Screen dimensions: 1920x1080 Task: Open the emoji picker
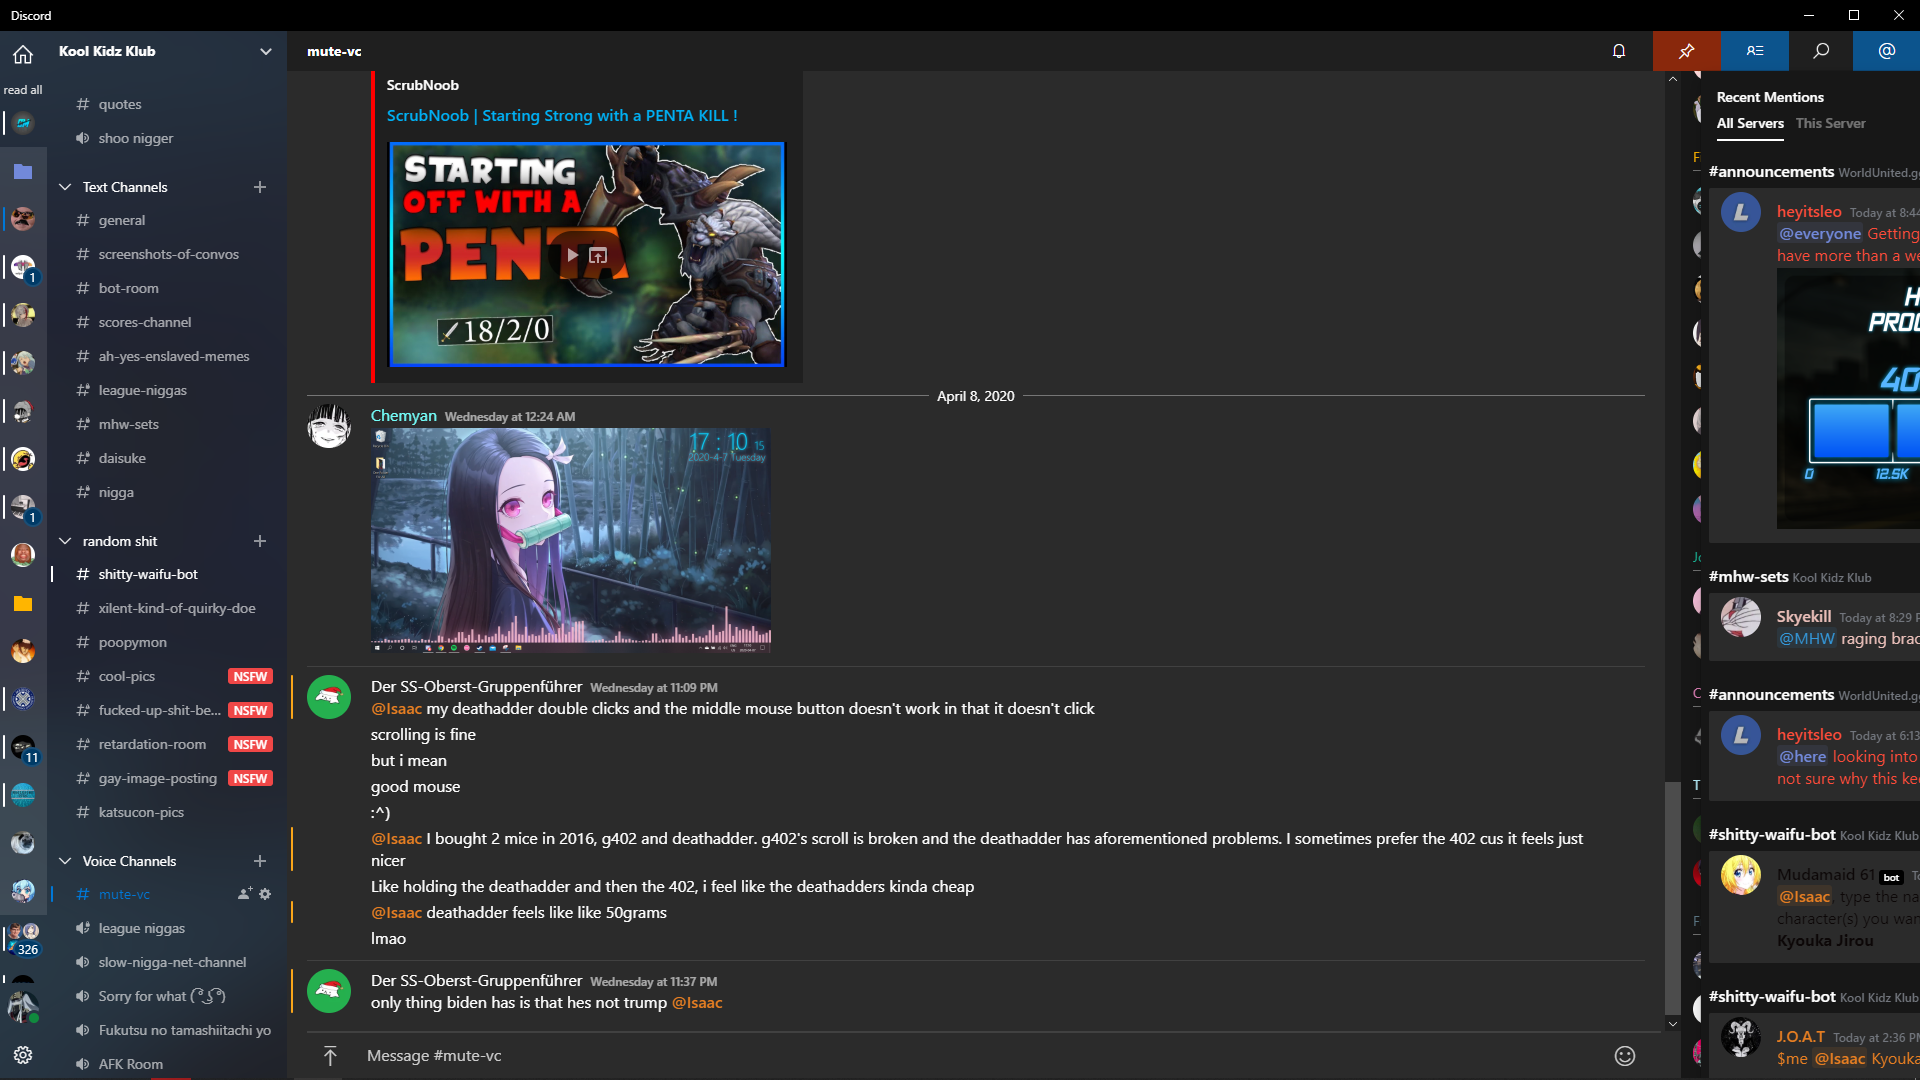1625,1056
